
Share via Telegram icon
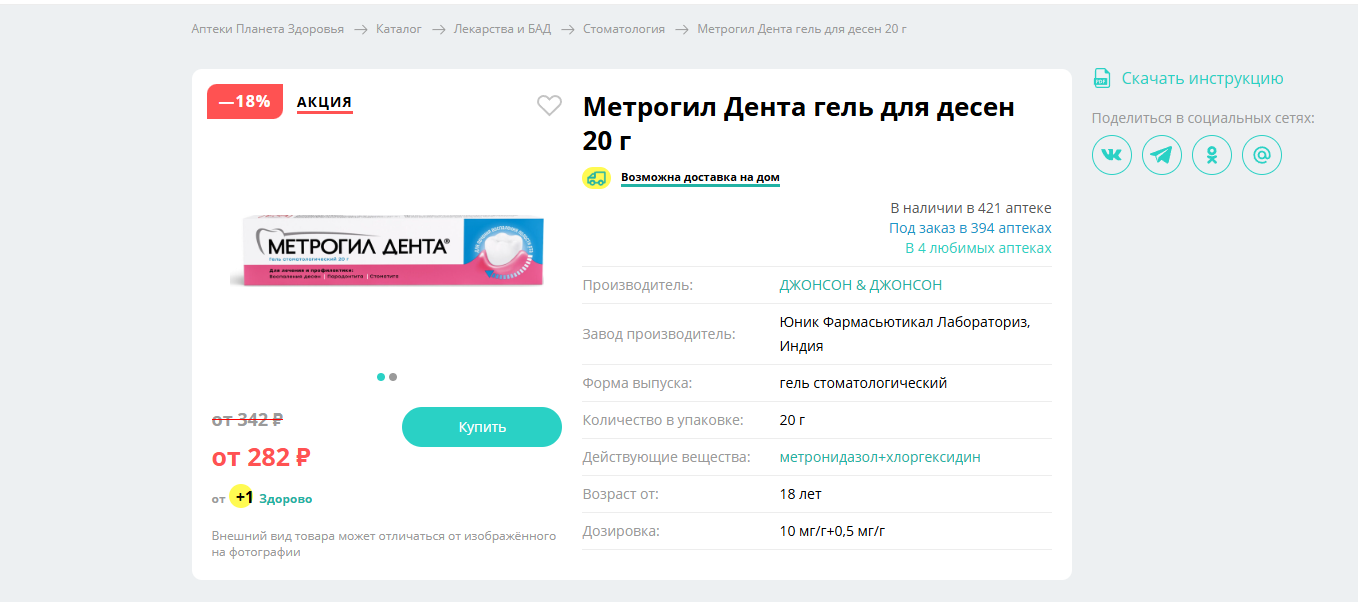[1161, 155]
